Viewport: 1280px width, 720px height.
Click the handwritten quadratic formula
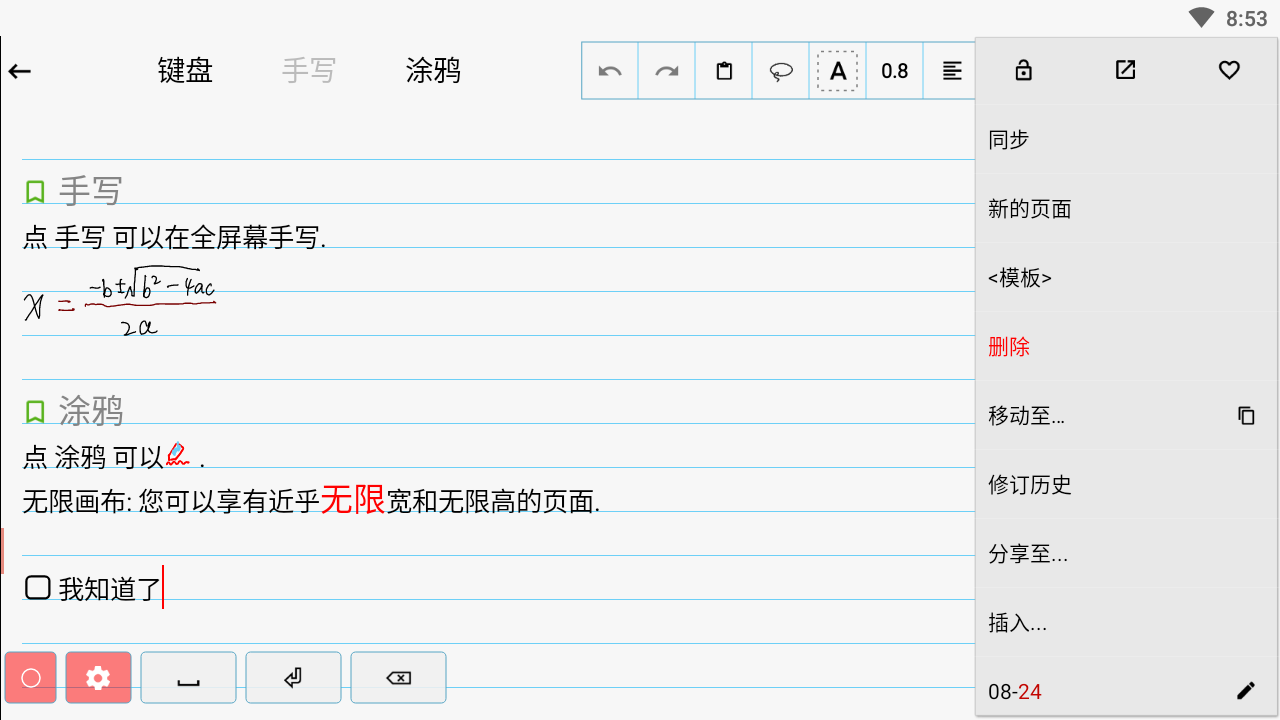(x=120, y=301)
